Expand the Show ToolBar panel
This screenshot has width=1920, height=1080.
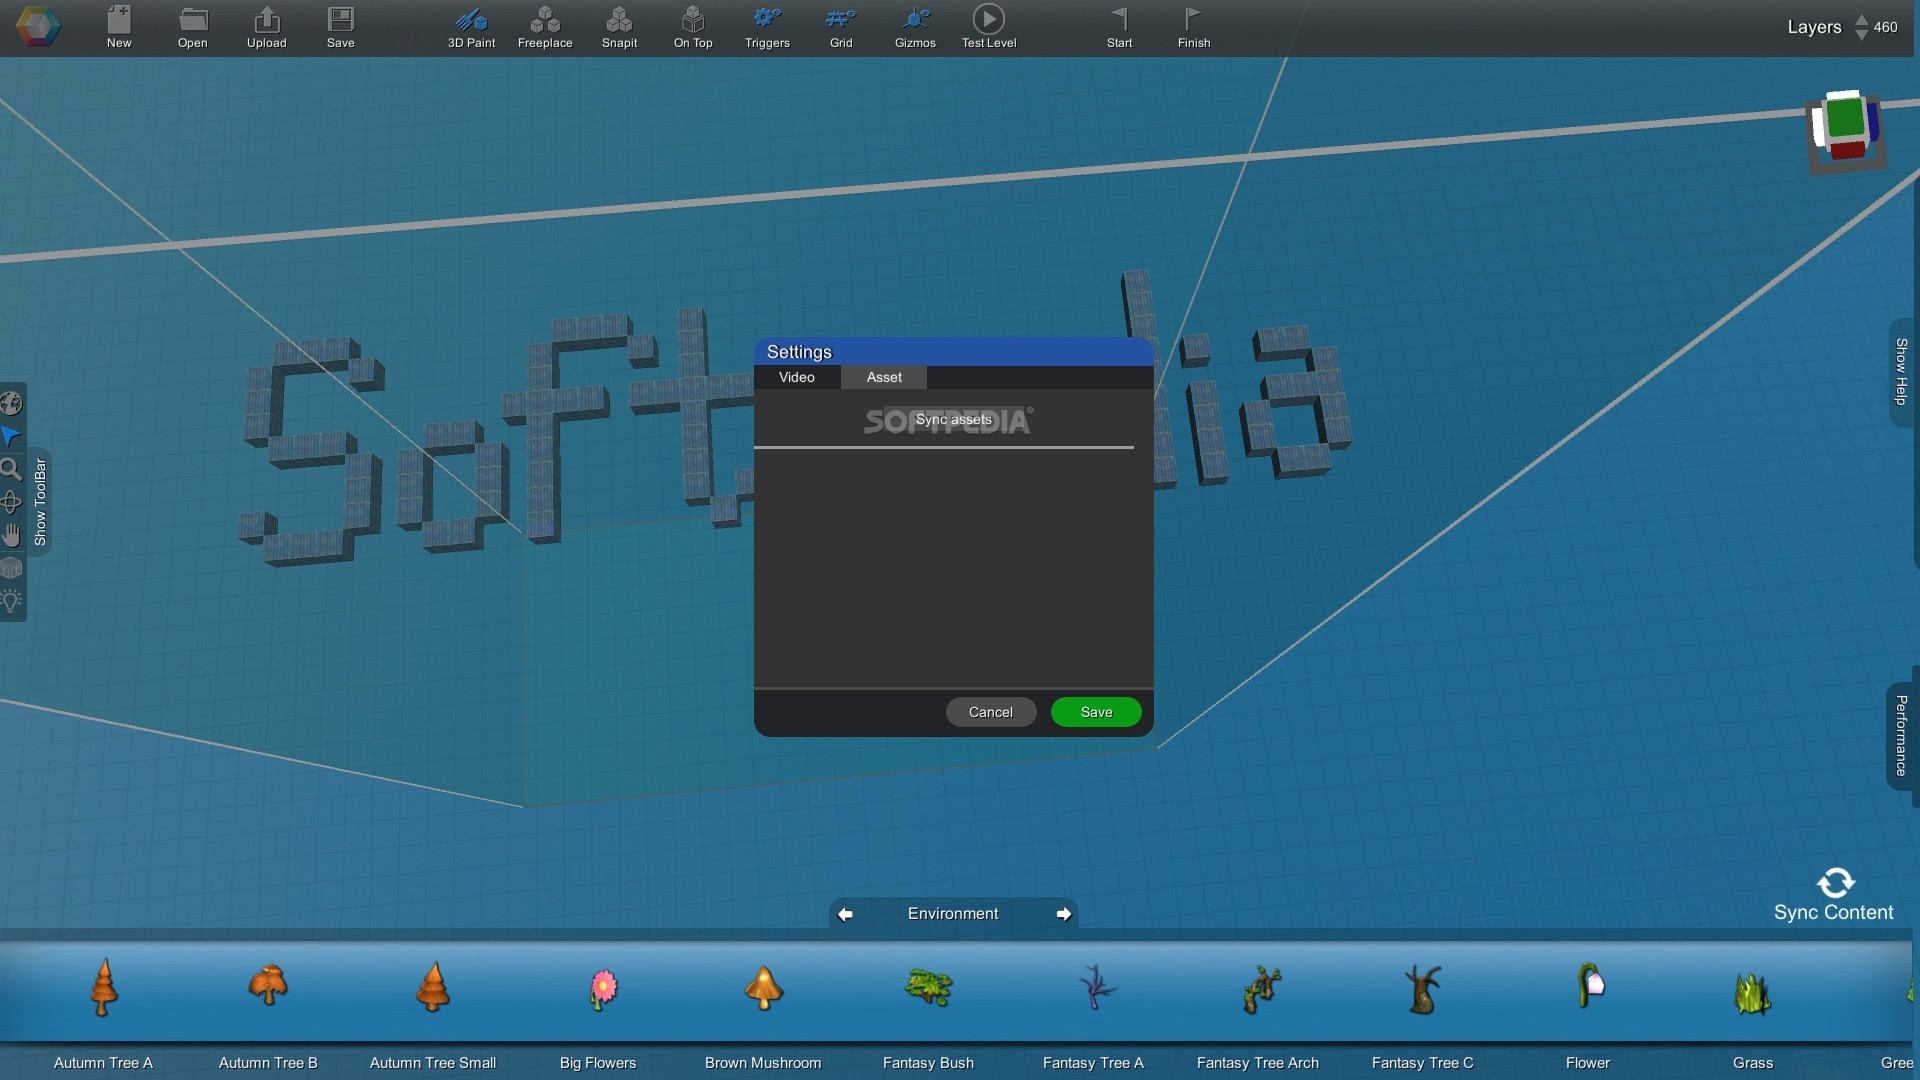coord(40,502)
